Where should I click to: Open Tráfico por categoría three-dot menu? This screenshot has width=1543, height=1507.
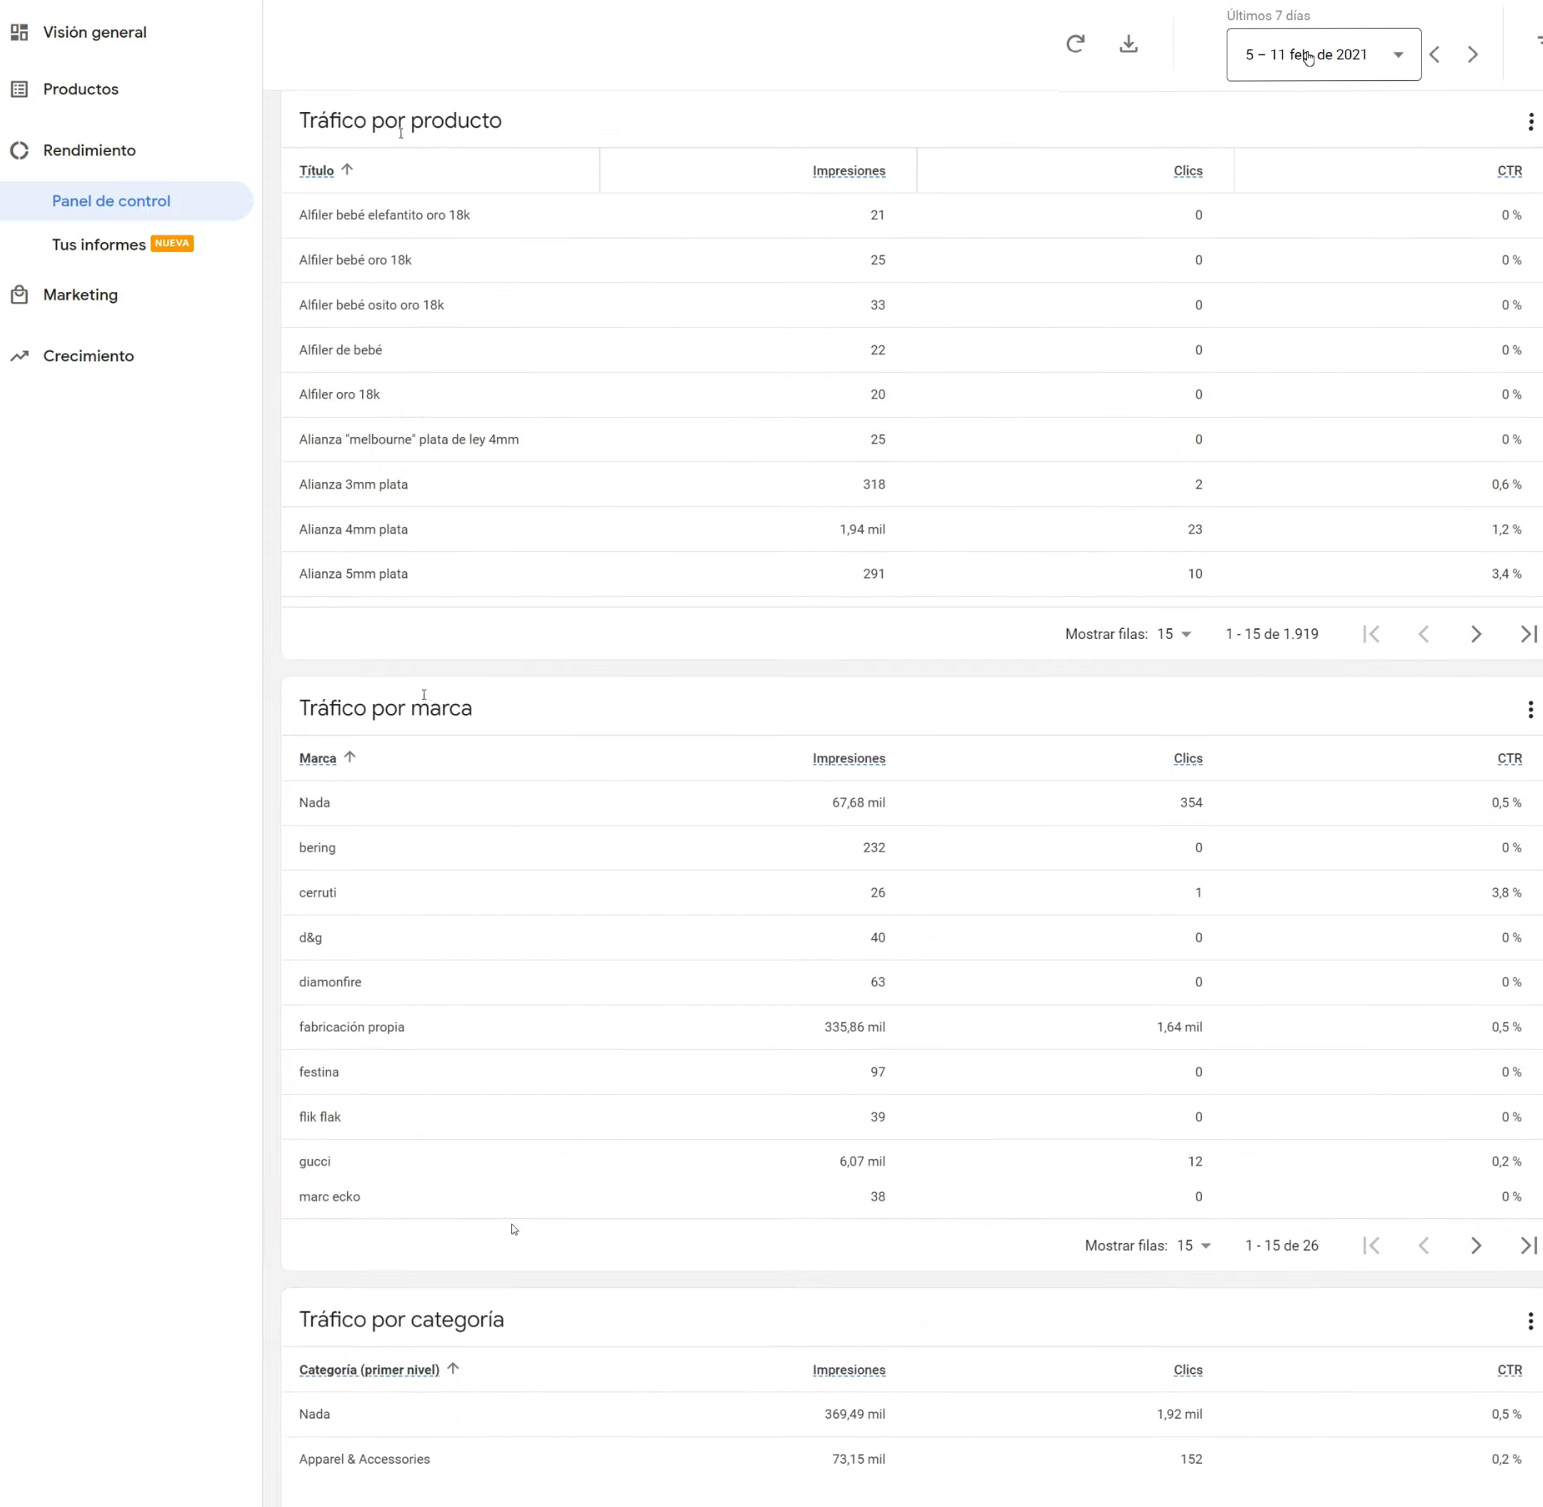coord(1530,1321)
